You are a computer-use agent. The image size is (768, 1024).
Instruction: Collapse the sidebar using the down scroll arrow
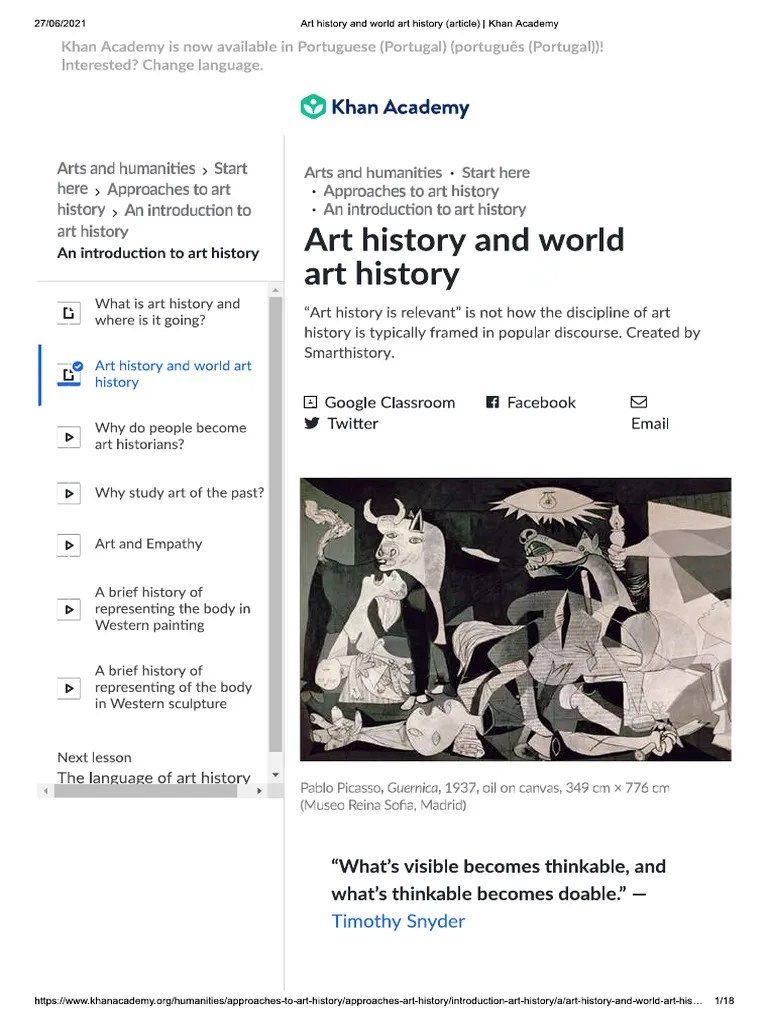pos(274,773)
